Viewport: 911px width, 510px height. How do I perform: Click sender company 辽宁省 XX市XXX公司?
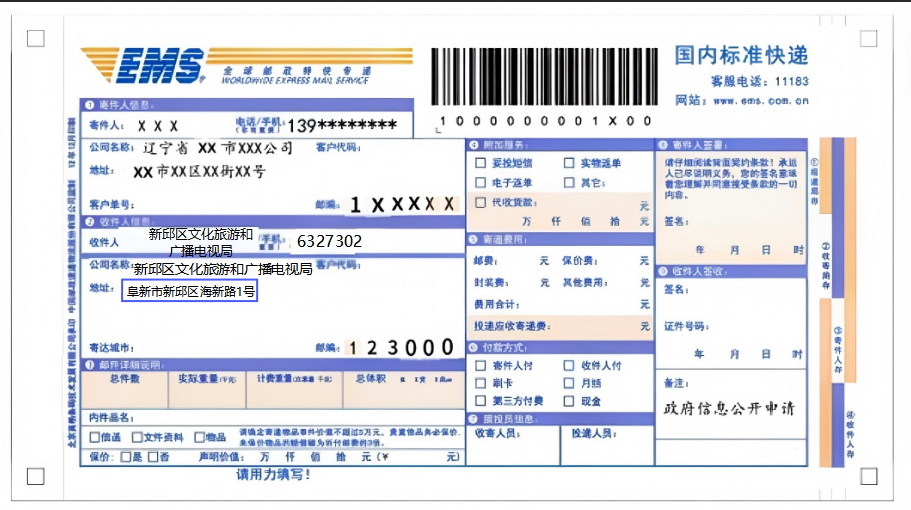click(x=218, y=149)
